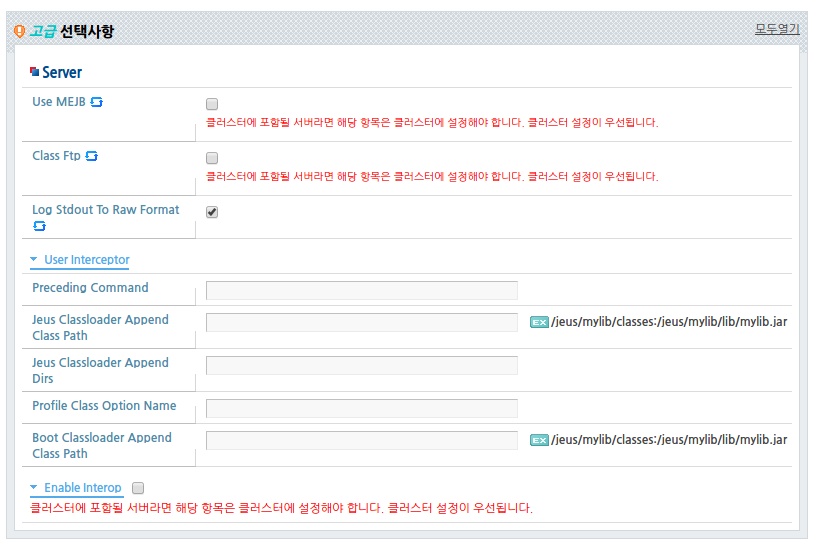Click the Server heading text
This screenshot has width=816, height=543.
point(62,72)
